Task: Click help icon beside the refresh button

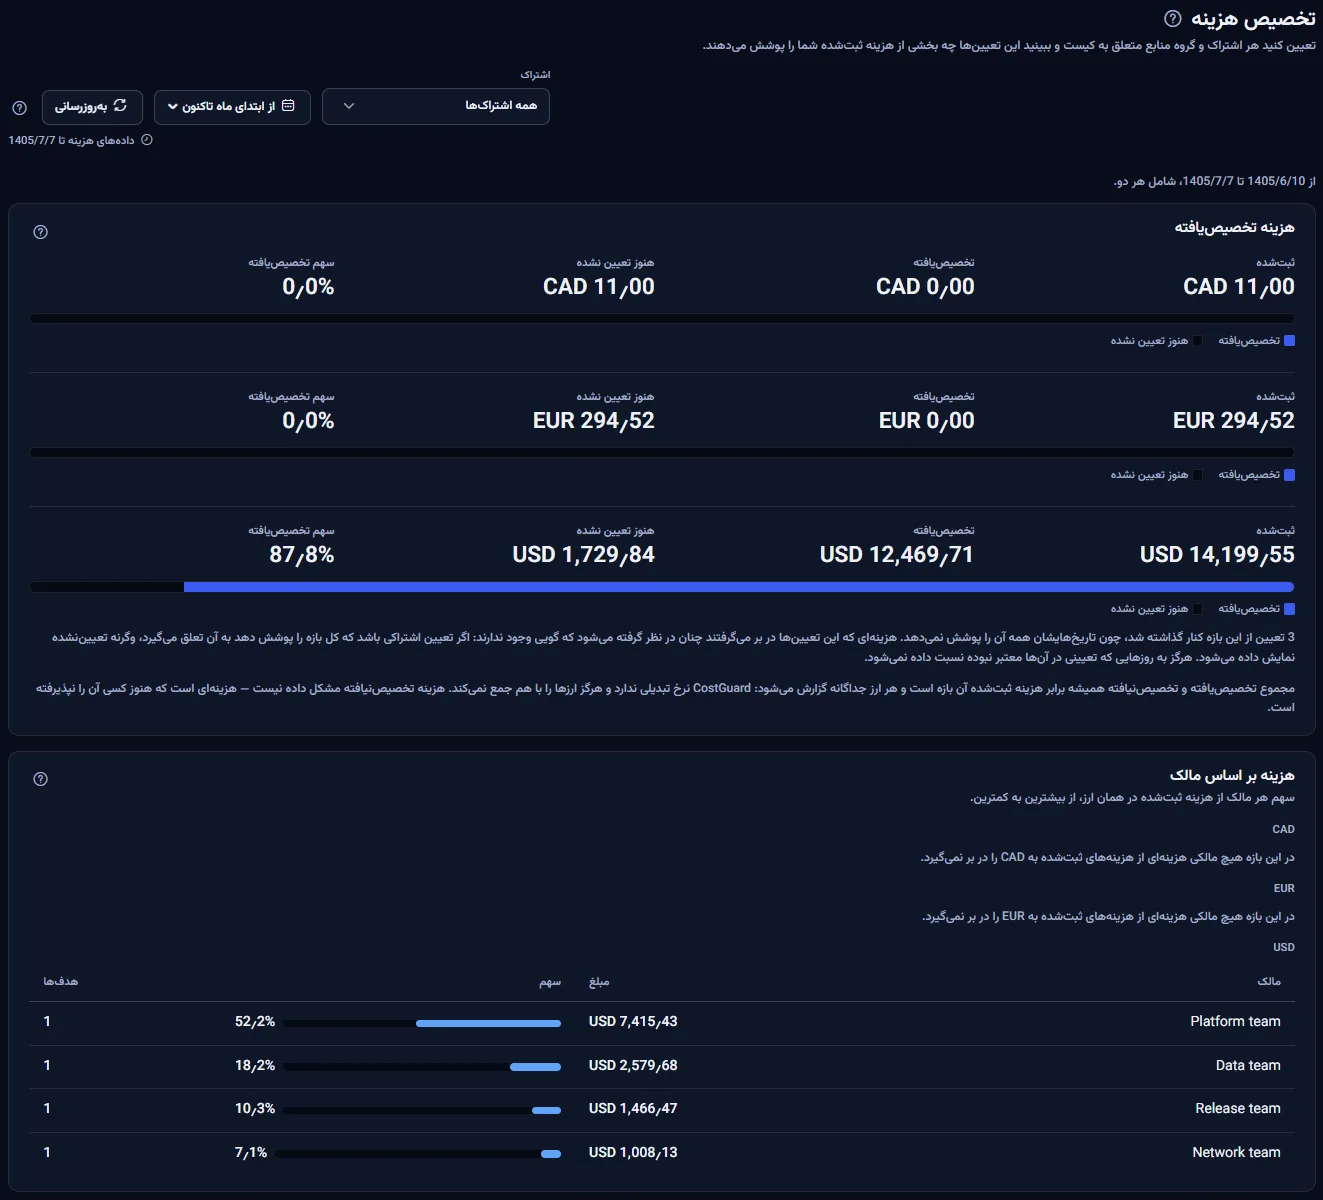Action: click(19, 107)
